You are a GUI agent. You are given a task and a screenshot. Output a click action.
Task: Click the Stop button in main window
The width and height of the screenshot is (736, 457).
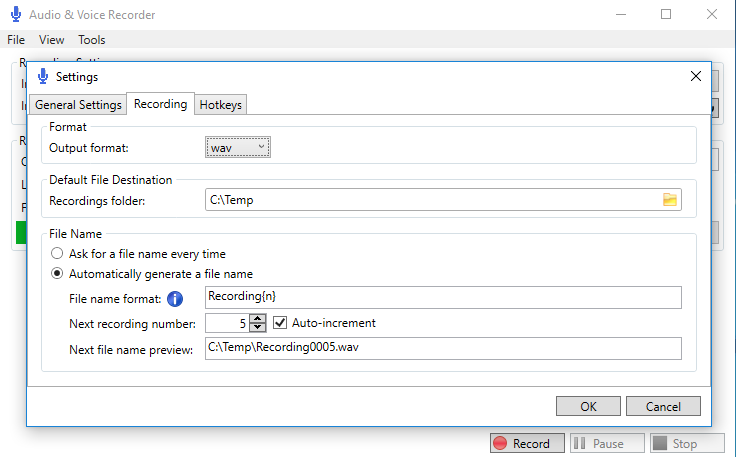(x=687, y=443)
